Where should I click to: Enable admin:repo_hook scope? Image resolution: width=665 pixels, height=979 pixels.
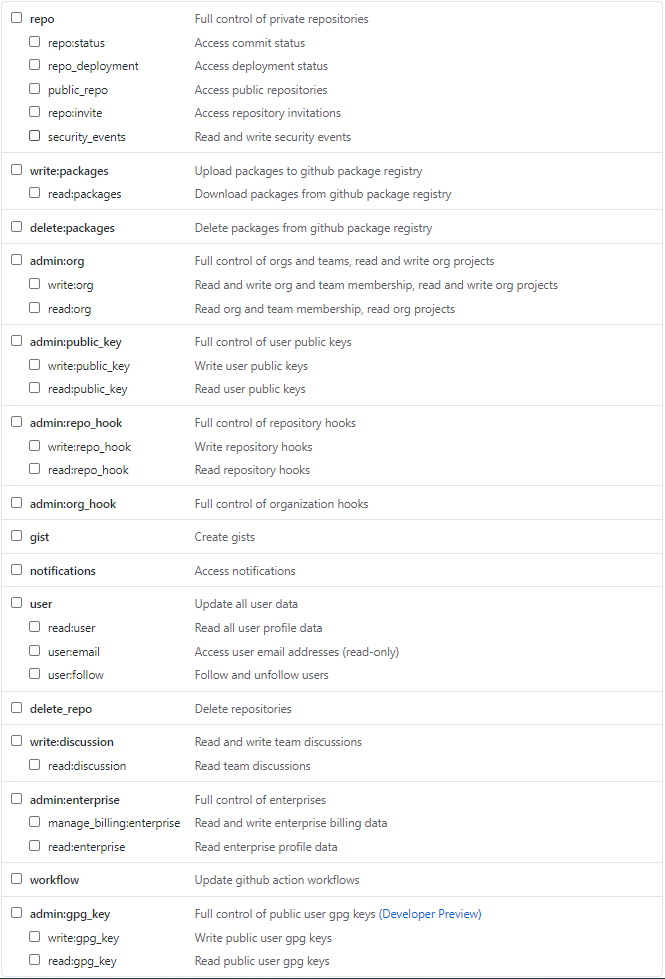point(16,421)
